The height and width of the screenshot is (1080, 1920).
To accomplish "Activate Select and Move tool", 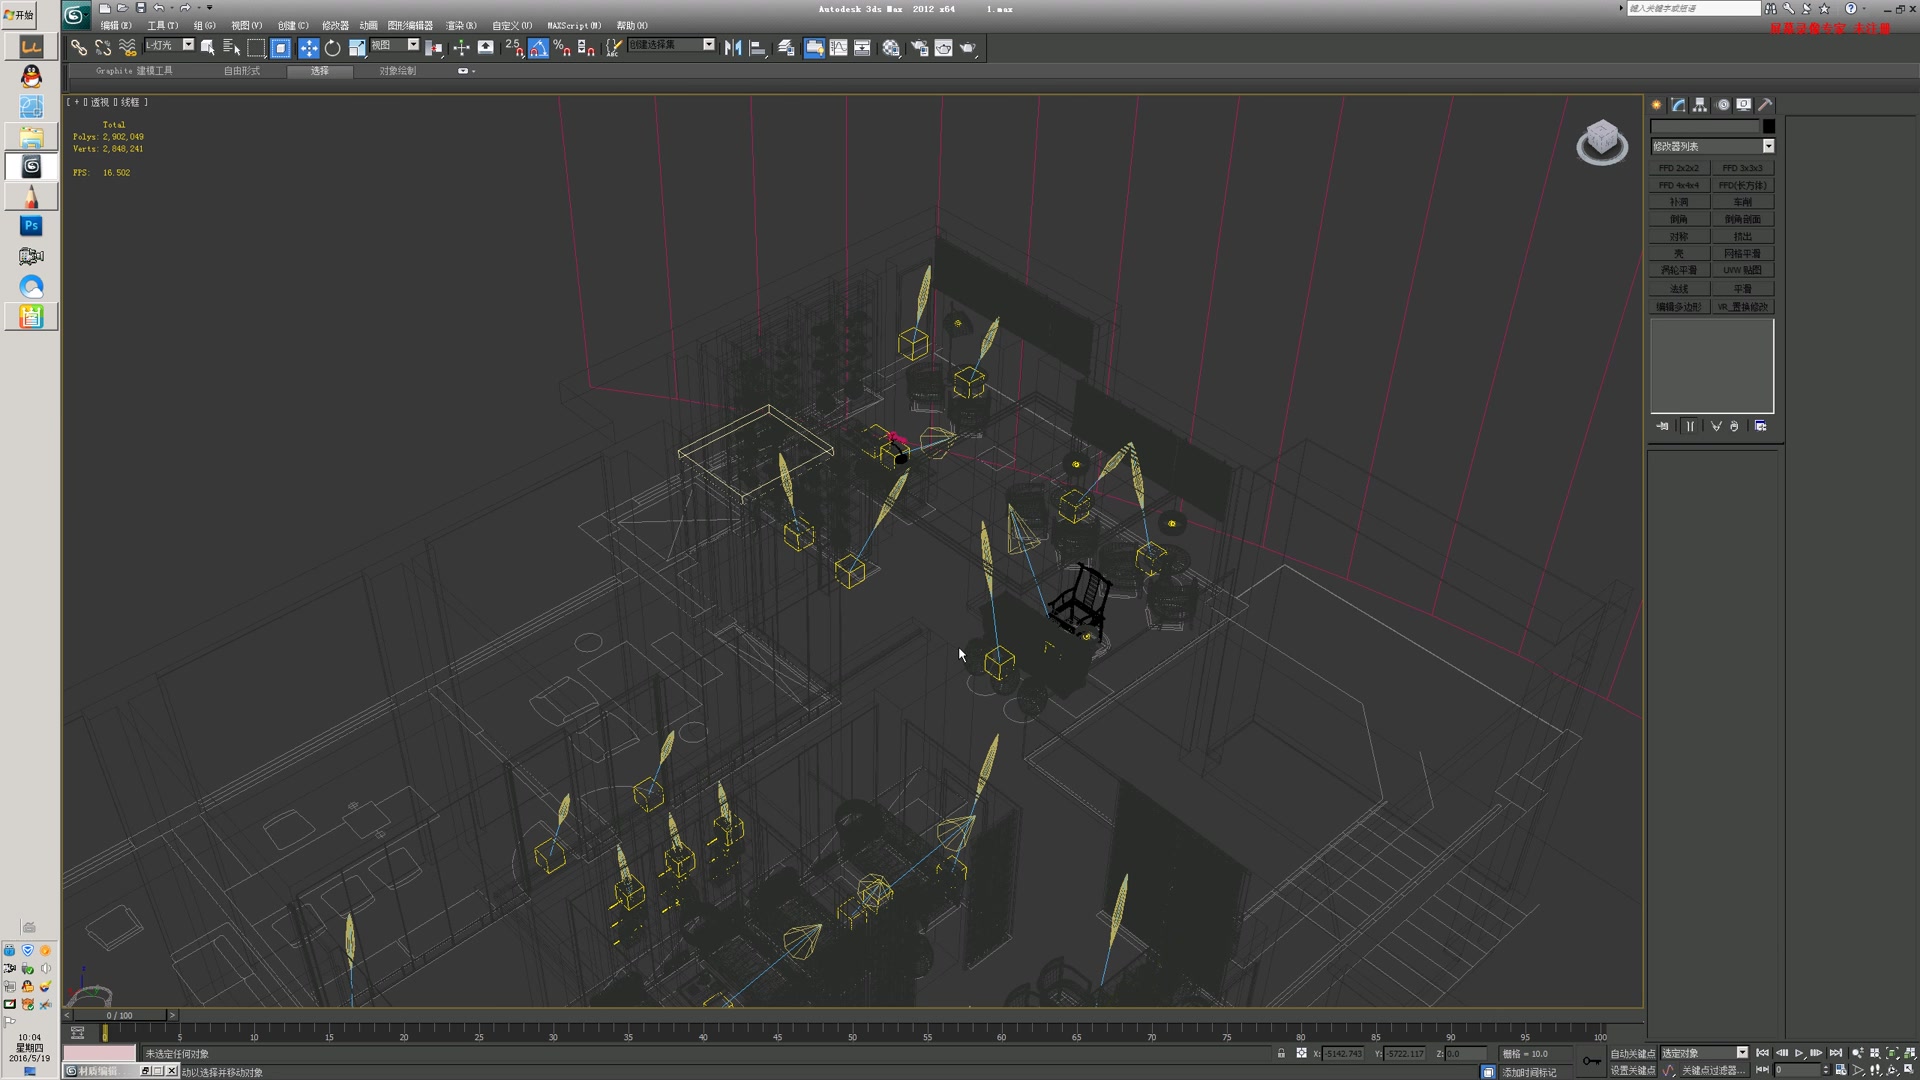I will (x=309, y=47).
